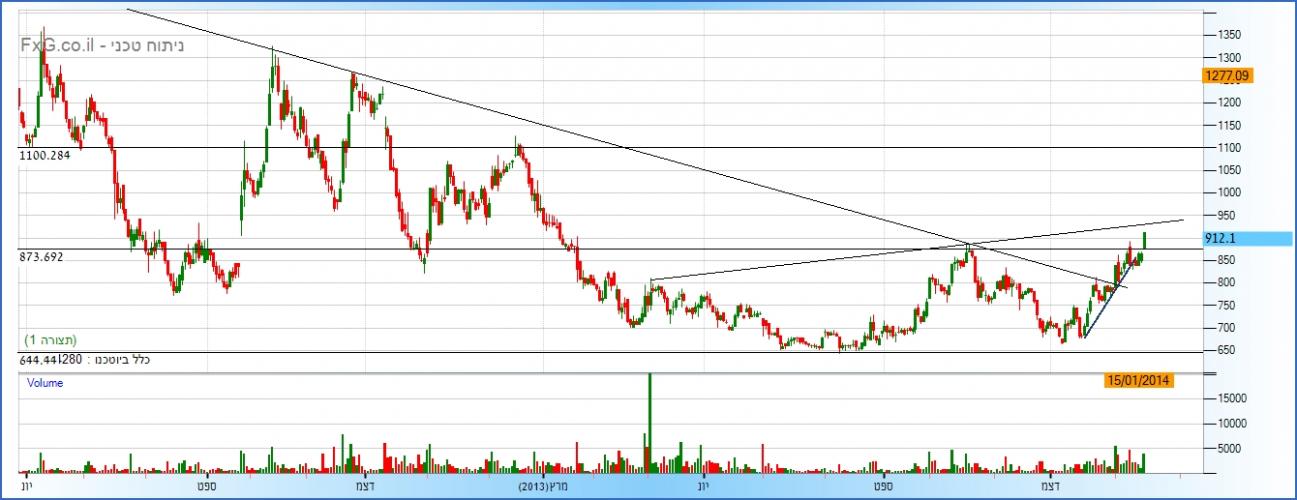Click the Volume panel label

(x=43, y=382)
